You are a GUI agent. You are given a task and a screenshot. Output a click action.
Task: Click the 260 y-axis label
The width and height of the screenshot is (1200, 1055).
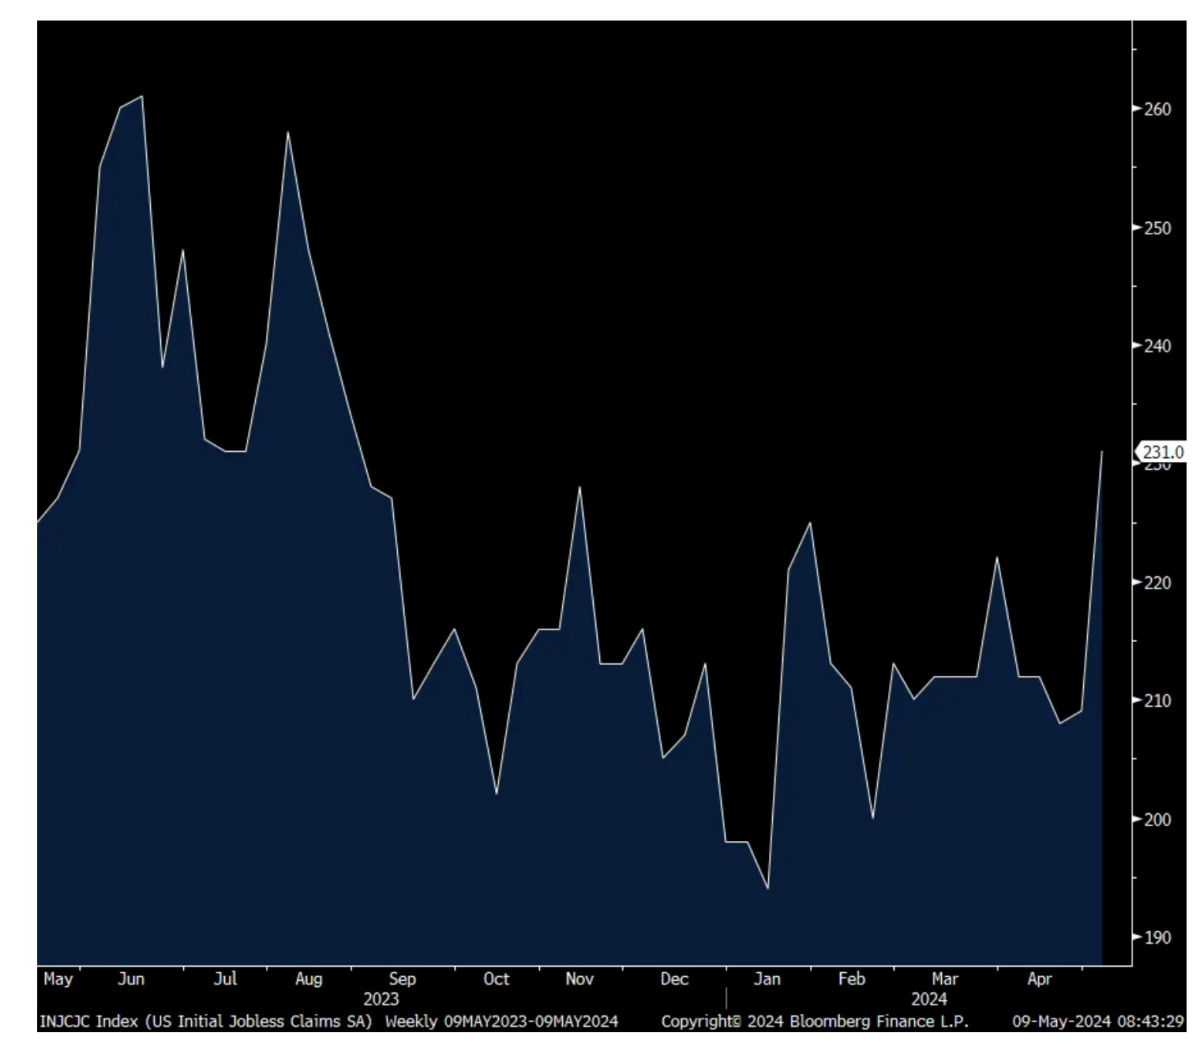(1157, 109)
